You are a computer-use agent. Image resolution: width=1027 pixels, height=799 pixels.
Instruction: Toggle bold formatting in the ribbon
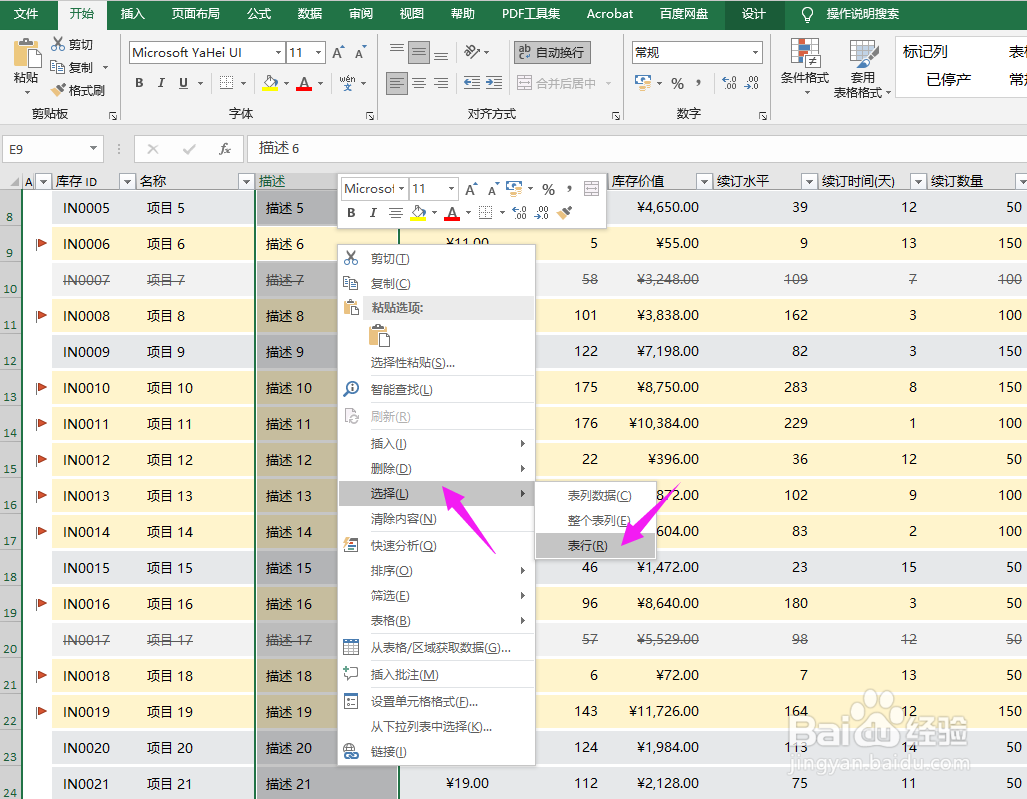coord(139,83)
